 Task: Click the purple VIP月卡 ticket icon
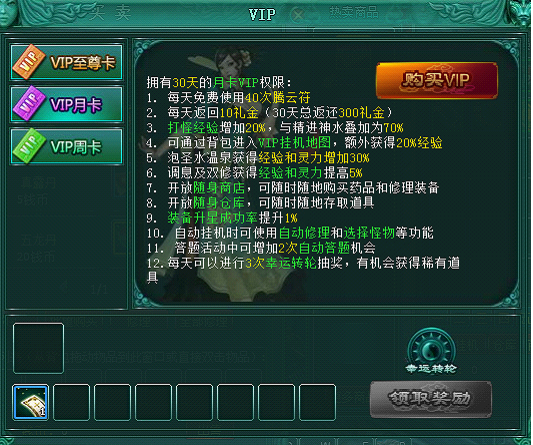(29, 103)
